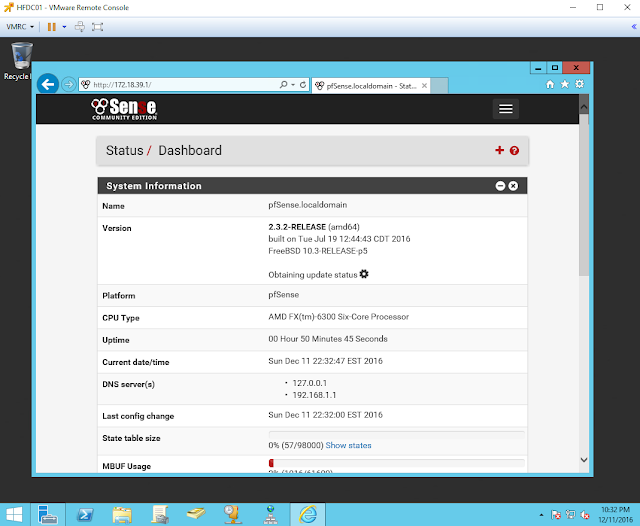Show hidden system tray icons arrow

point(541,515)
